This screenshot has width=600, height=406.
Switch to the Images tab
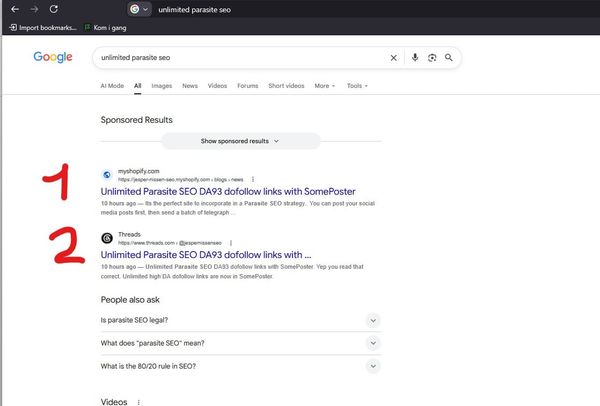[161, 86]
